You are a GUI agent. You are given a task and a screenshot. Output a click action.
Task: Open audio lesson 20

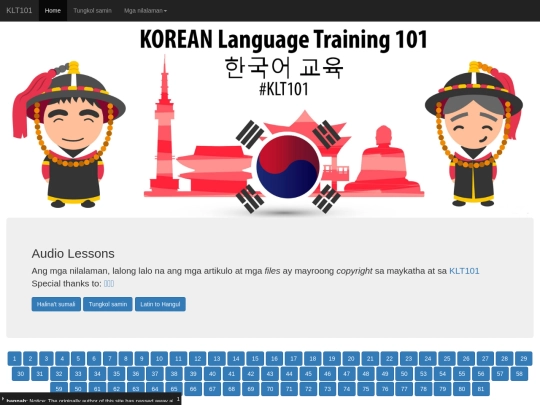(351, 359)
